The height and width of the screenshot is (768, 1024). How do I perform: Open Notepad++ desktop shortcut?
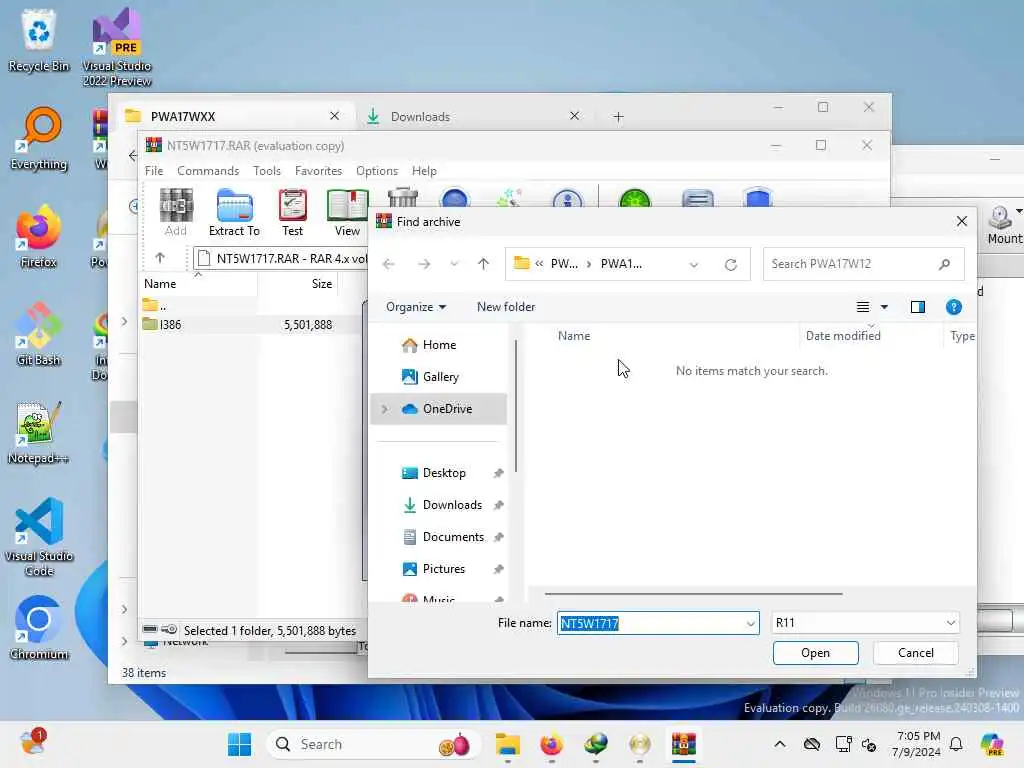(x=39, y=433)
